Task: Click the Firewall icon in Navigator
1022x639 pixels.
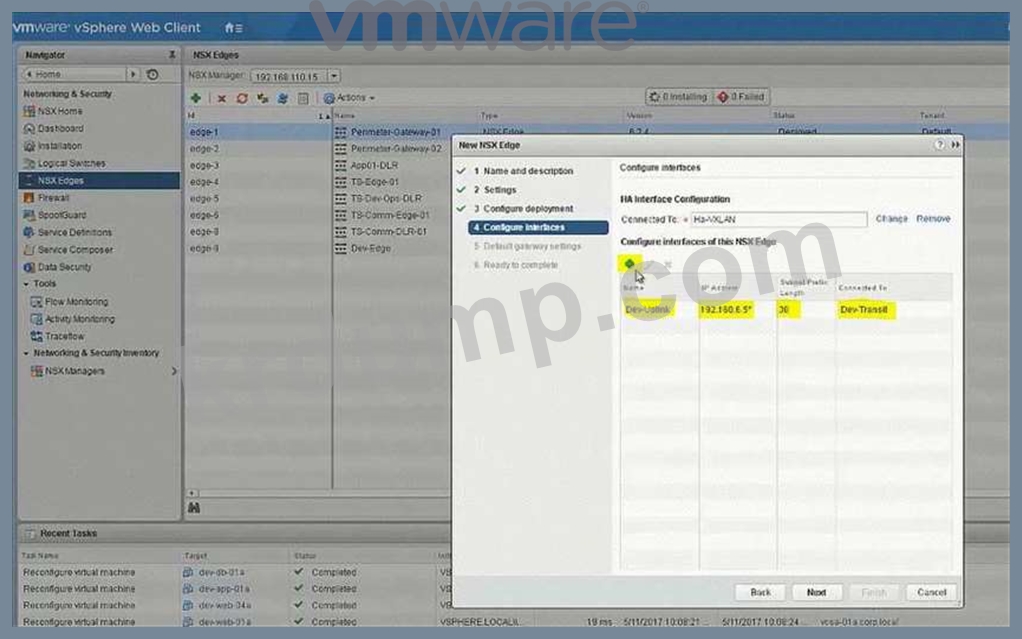Action: [29, 198]
